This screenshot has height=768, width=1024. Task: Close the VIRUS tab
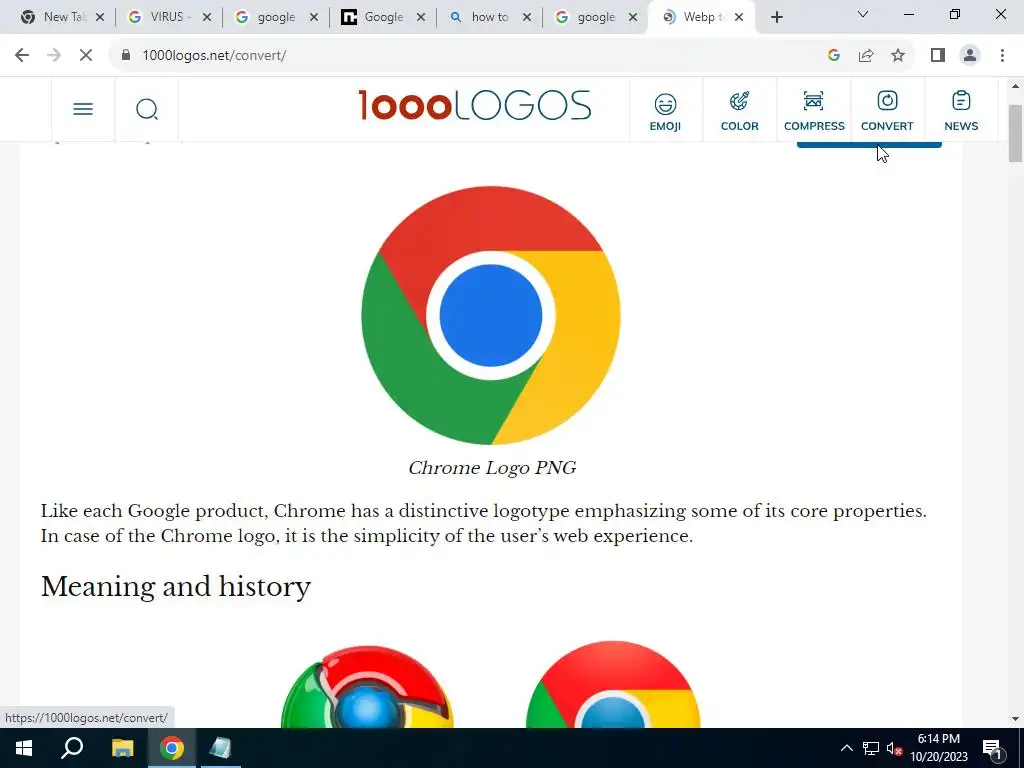(207, 18)
